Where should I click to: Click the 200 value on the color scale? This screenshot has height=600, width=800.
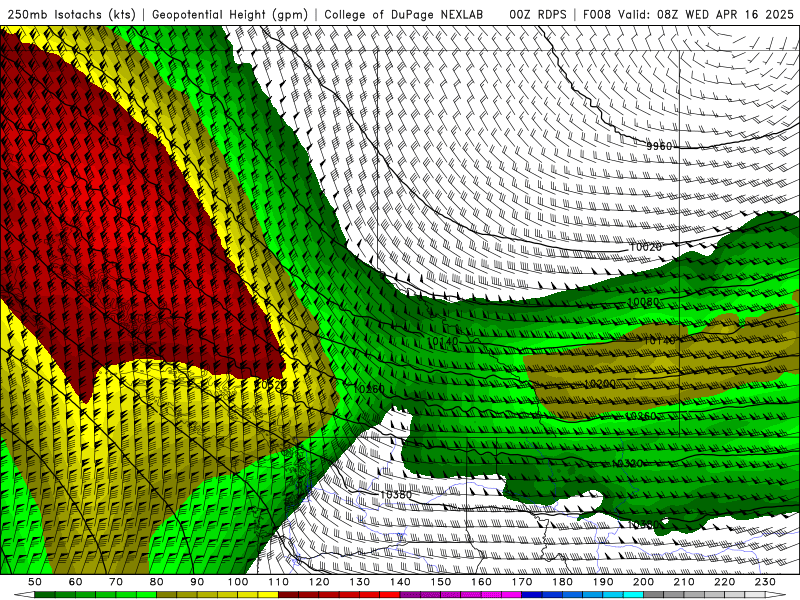(x=643, y=582)
